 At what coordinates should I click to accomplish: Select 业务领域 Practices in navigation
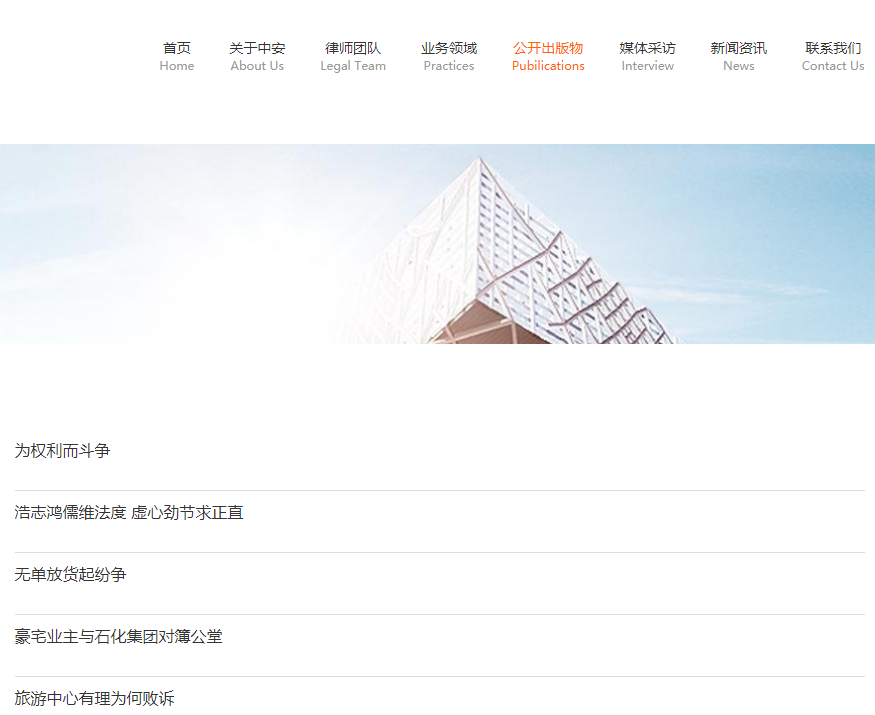[x=449, y=56]
